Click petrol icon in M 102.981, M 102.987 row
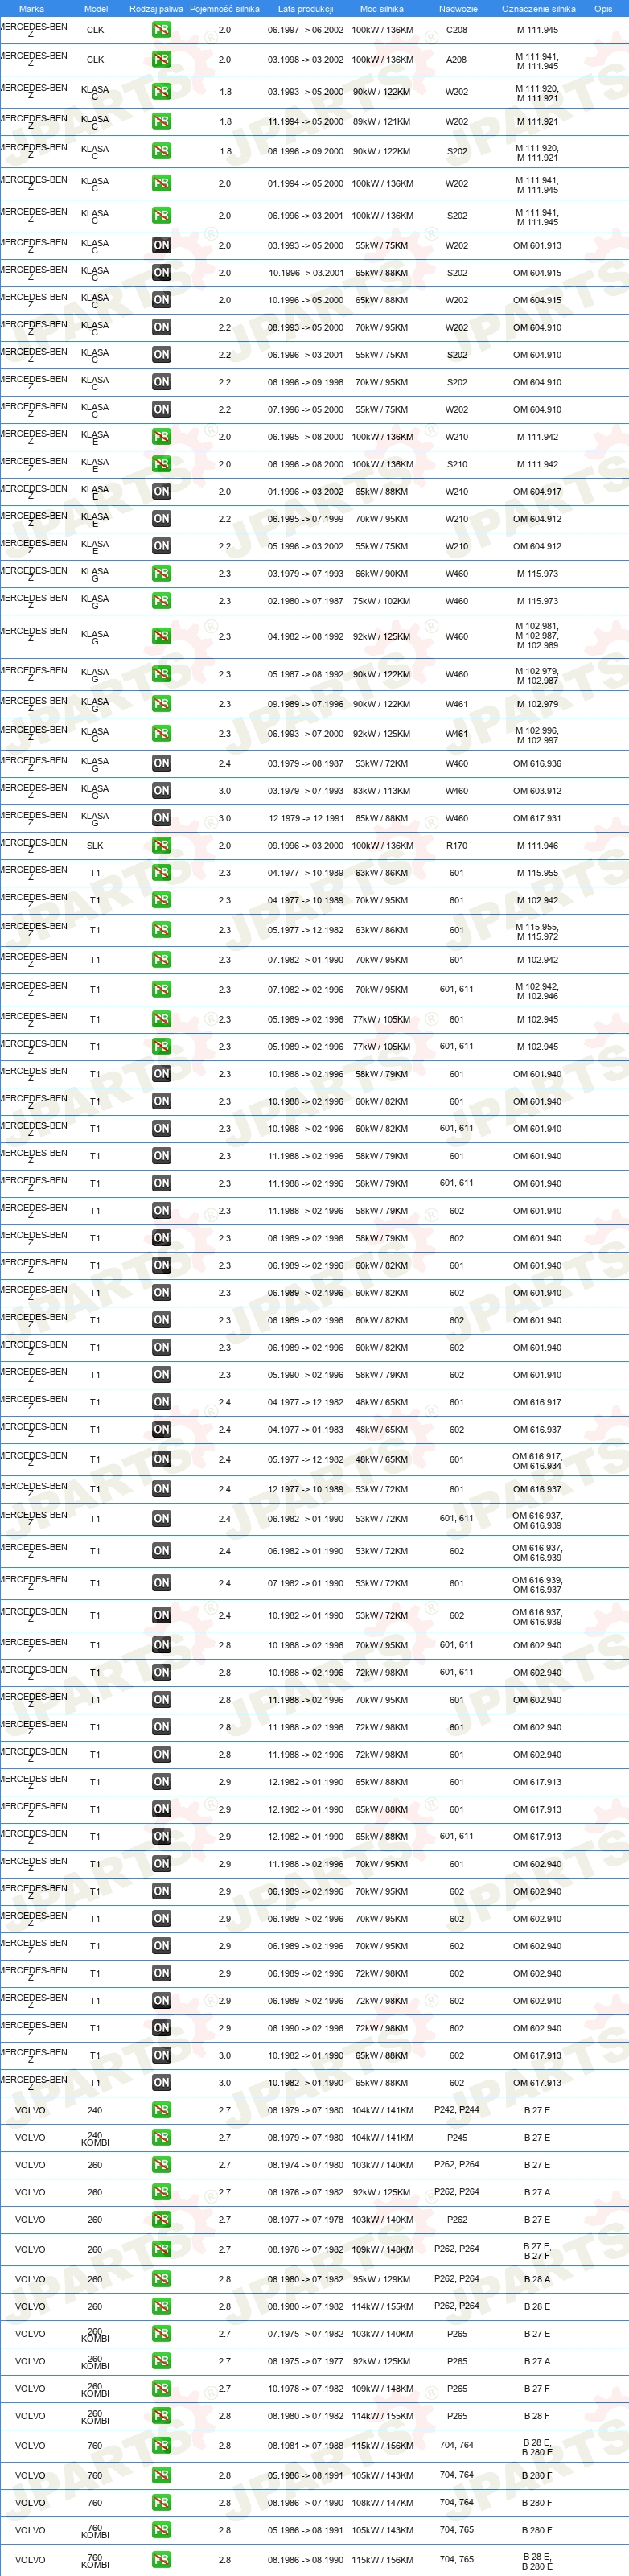Image resolution: width=629 pixels, height=2576 pixels. (x=161, y=636)
